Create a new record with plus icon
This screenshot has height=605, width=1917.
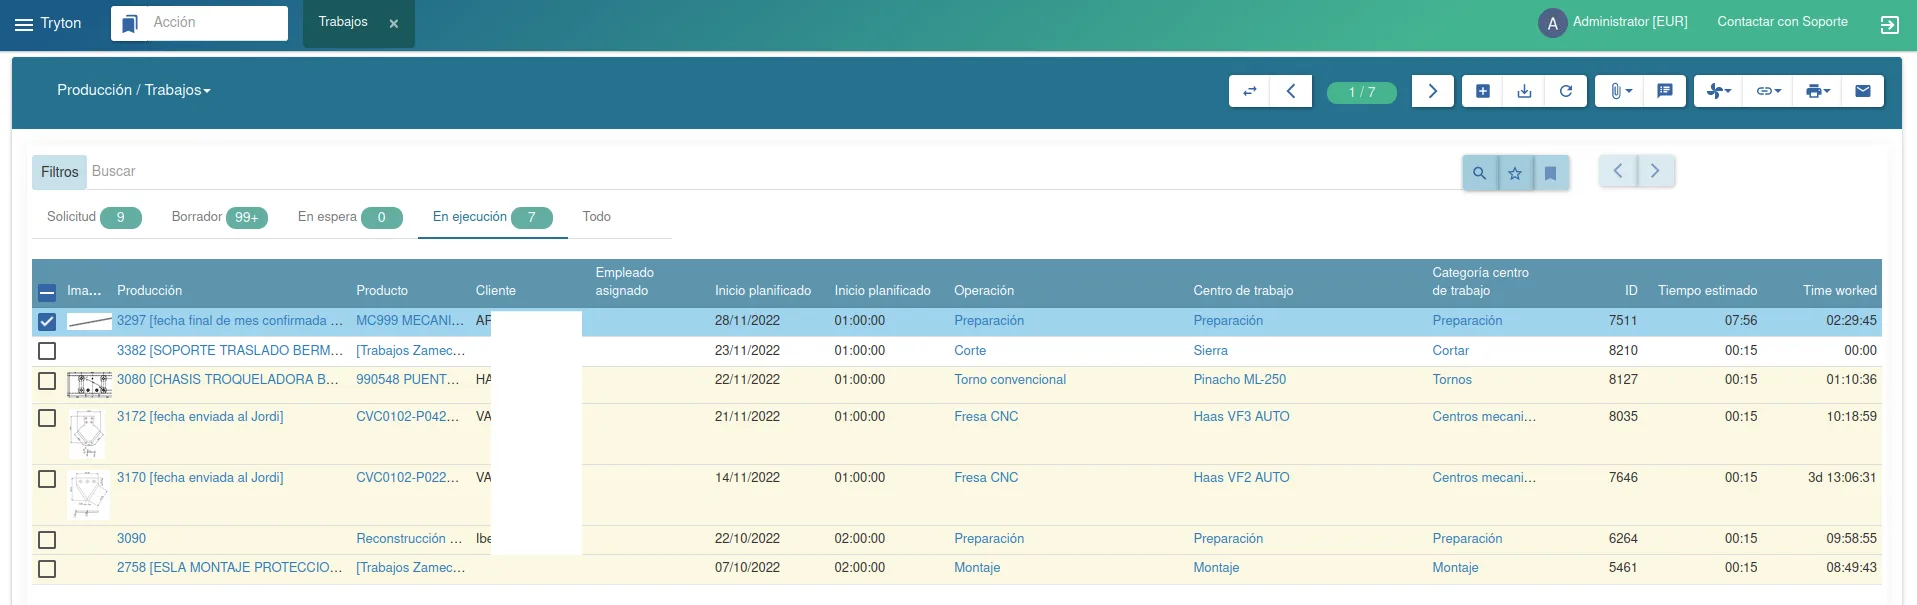pyautogui.click(x=1483, y=91)
